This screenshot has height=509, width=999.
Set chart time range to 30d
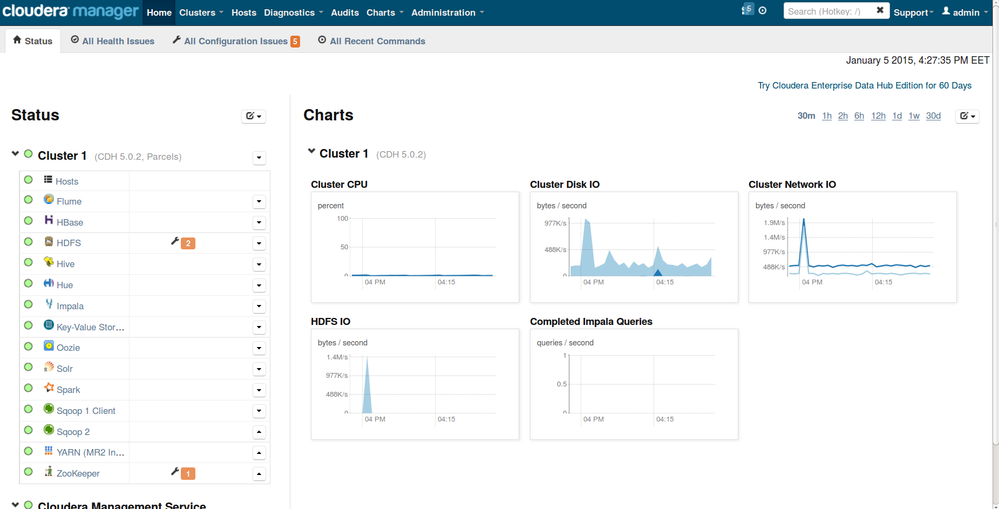tap(933, 116)
